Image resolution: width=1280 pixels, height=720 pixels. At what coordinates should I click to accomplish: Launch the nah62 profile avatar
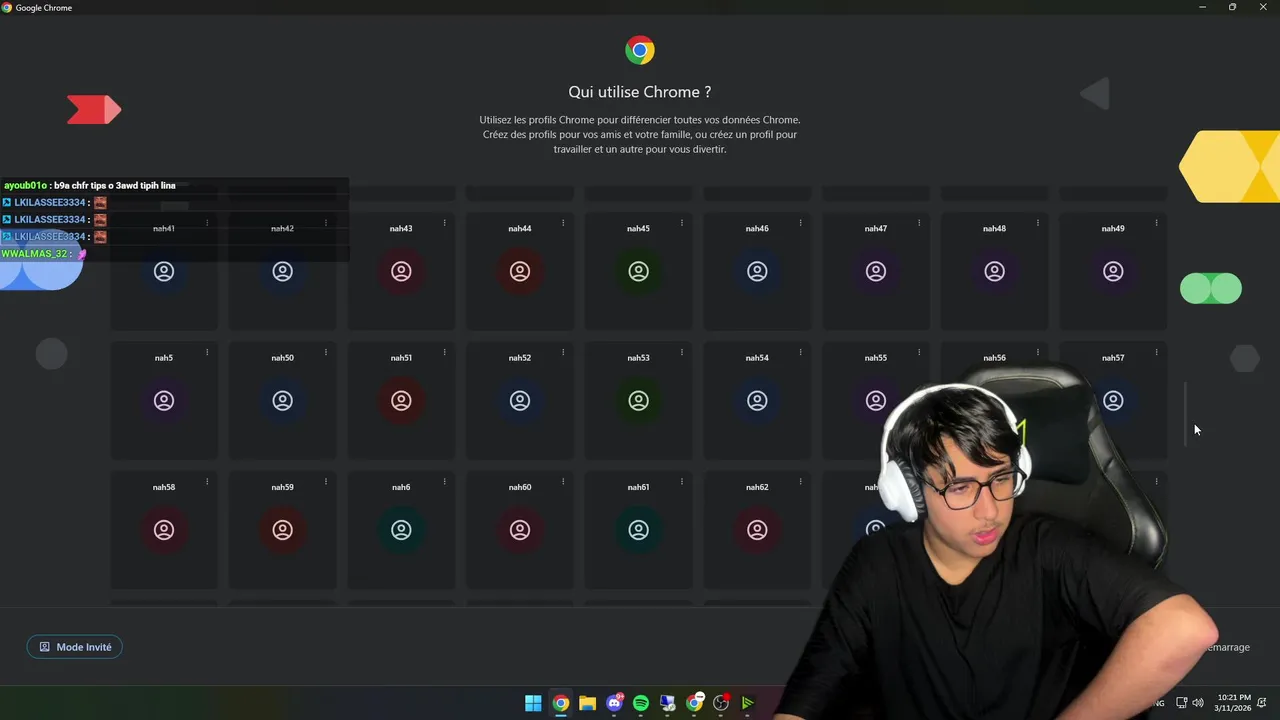[757, 530]
